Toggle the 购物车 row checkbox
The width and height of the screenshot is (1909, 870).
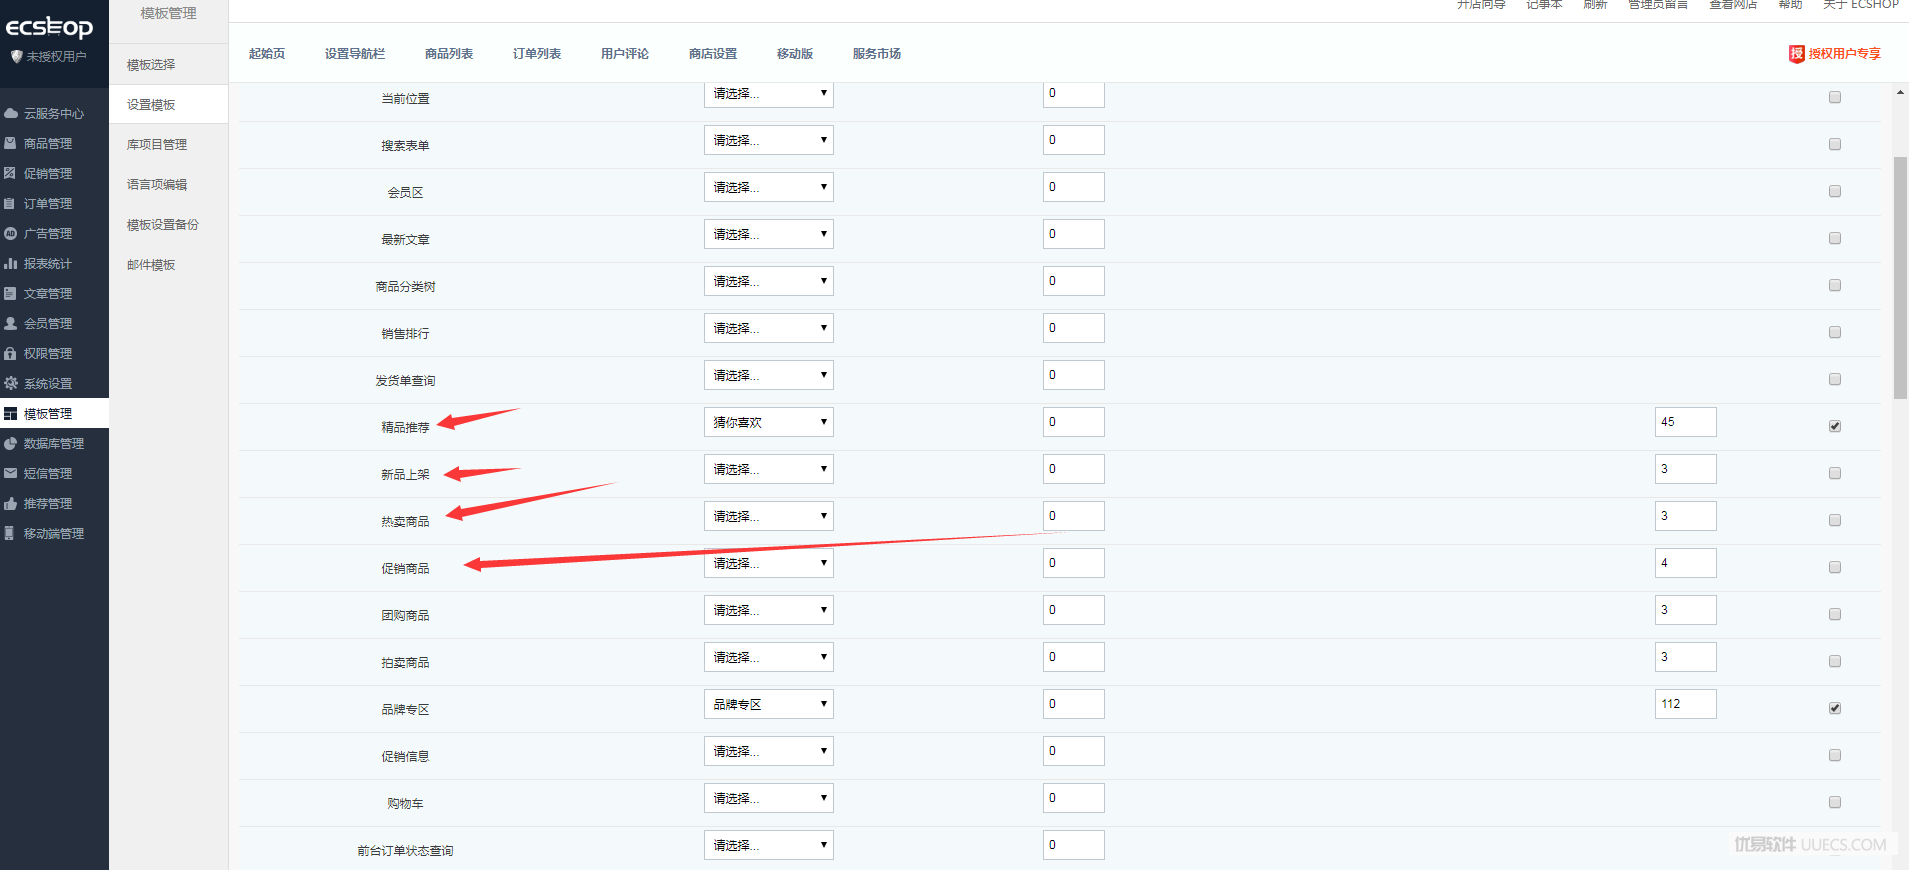(x=1835, y=803)
